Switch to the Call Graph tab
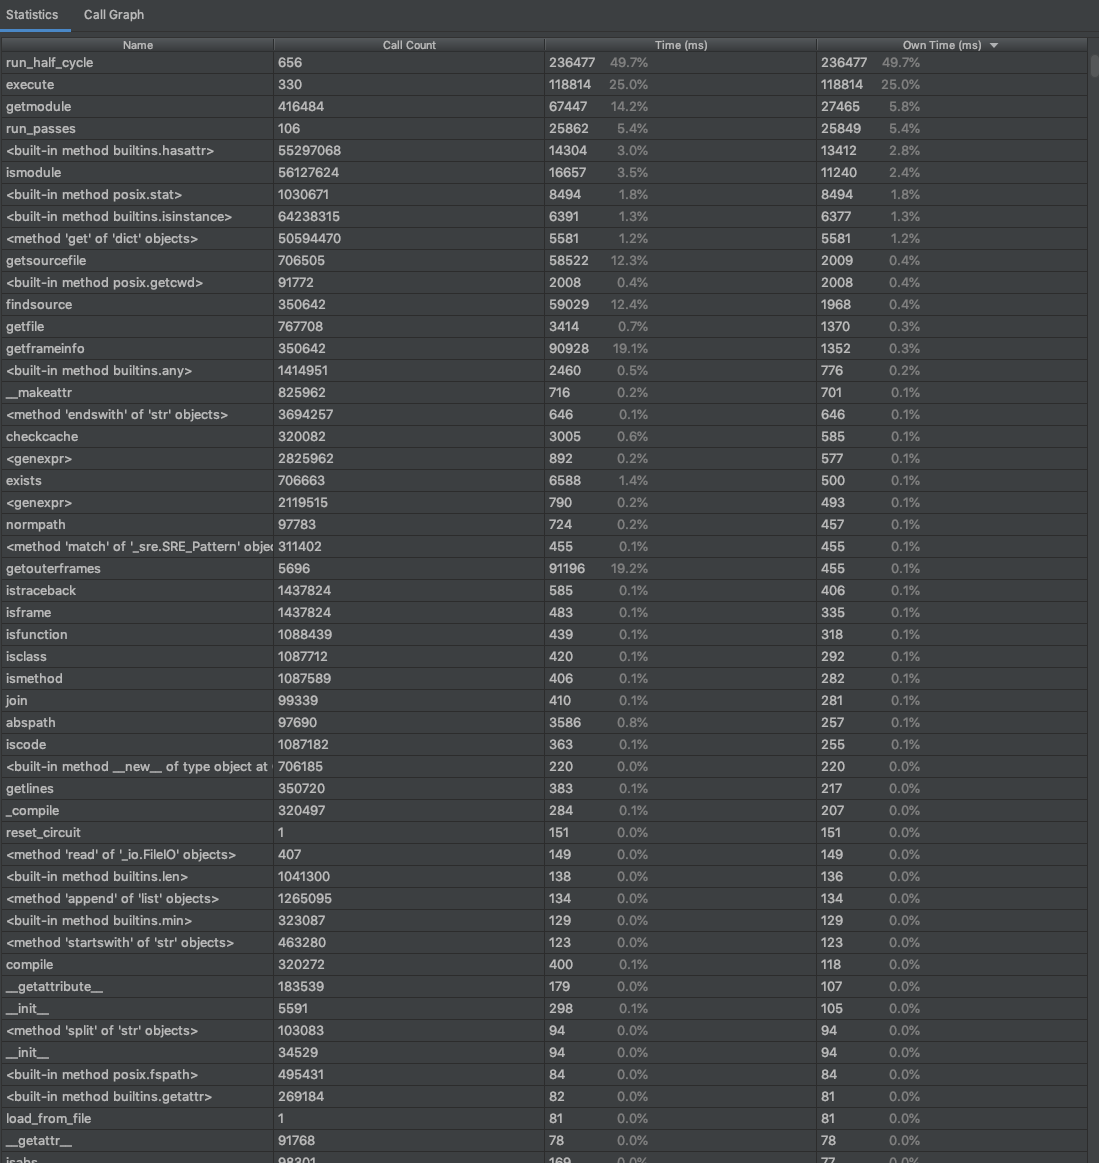Screen dimensions: 1099x1163 113,15
